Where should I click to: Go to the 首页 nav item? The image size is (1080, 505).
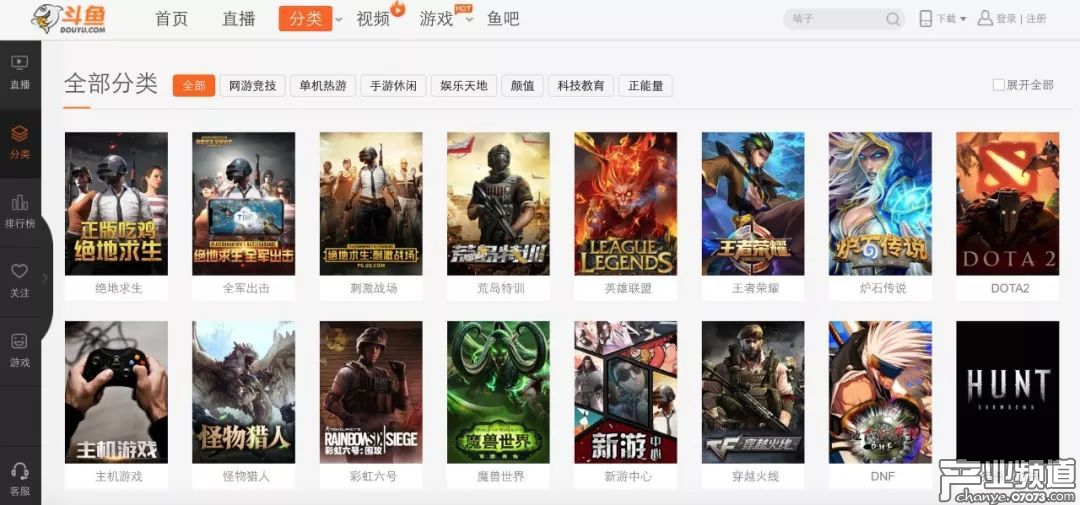[x=172, y=19]
